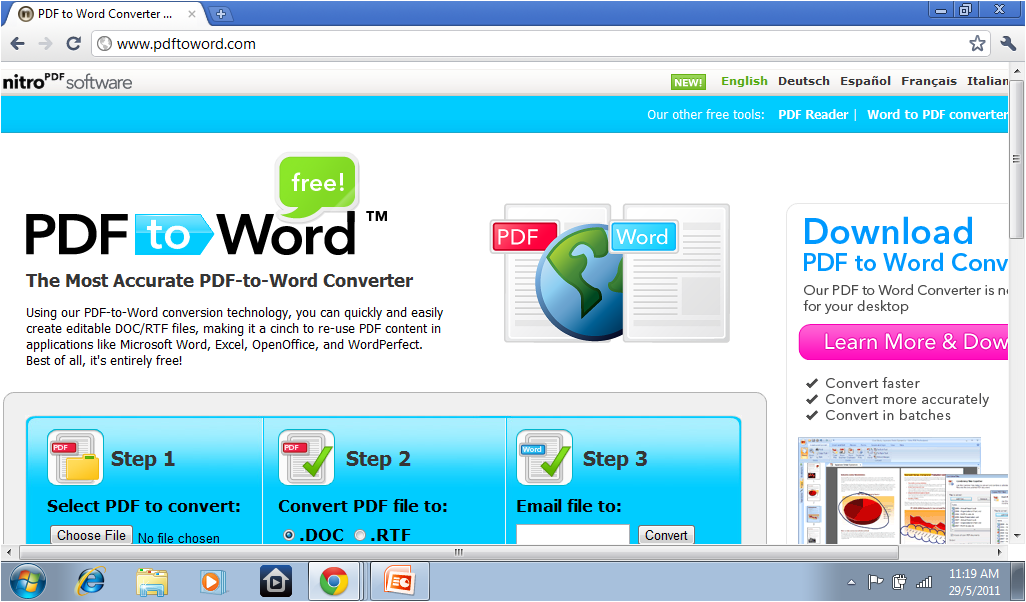The image size is (1026, 602).
Task: Click the Chrome icon on the taskbar
Action: (x=334, y=581)
